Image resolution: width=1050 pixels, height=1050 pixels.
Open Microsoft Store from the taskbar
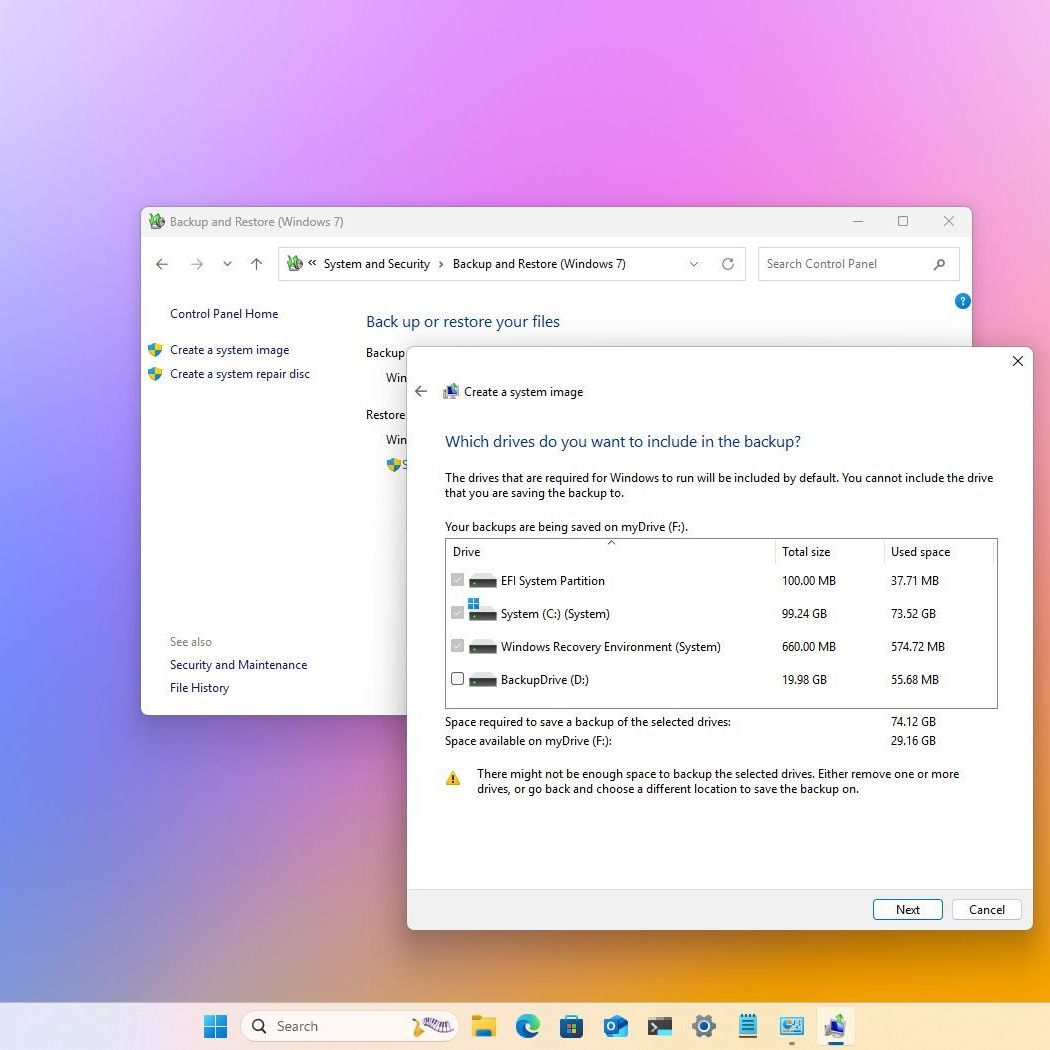pyautogui.click(x=571, y=1026)
